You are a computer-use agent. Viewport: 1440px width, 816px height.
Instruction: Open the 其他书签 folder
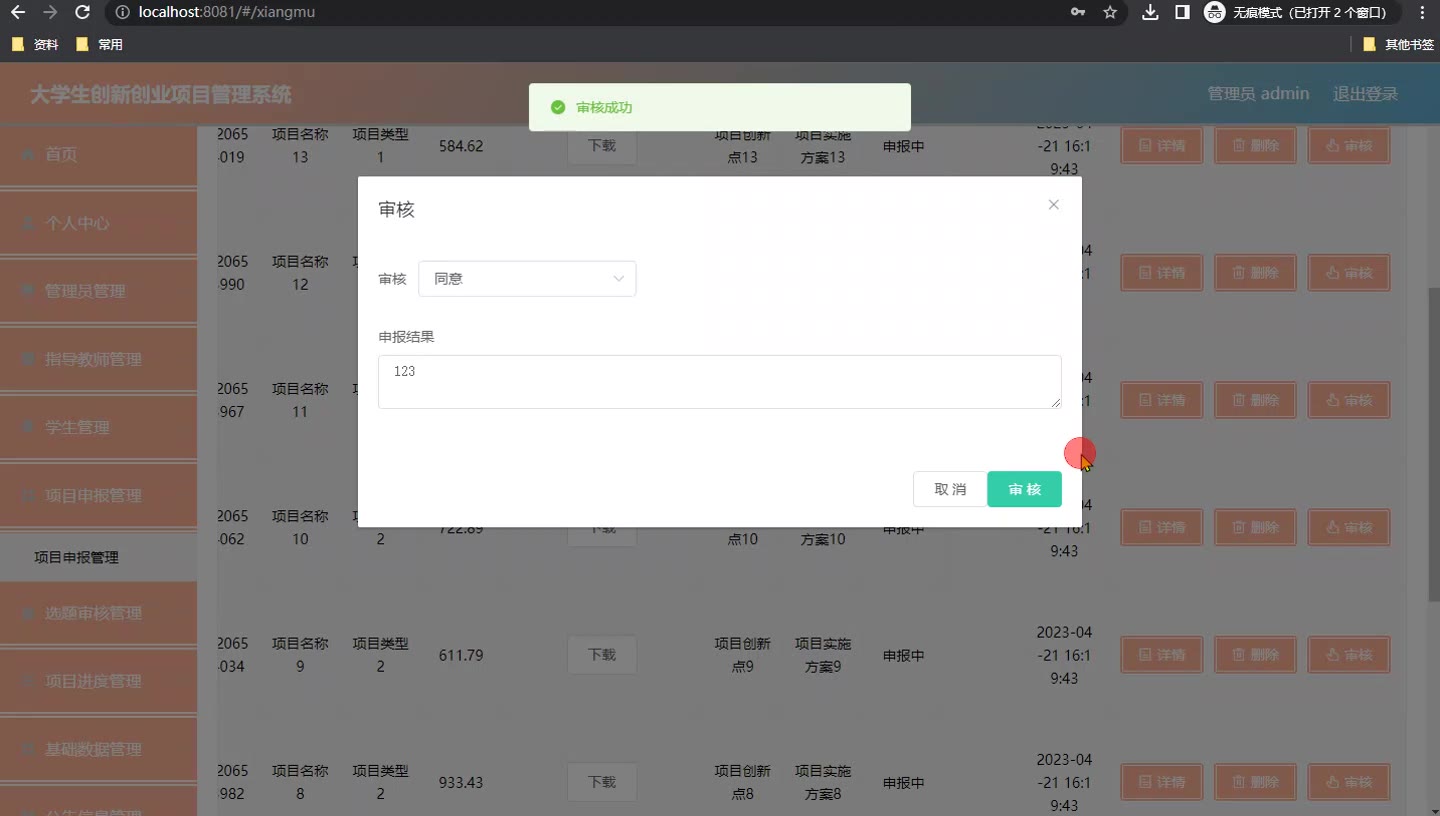[1398, 45]
